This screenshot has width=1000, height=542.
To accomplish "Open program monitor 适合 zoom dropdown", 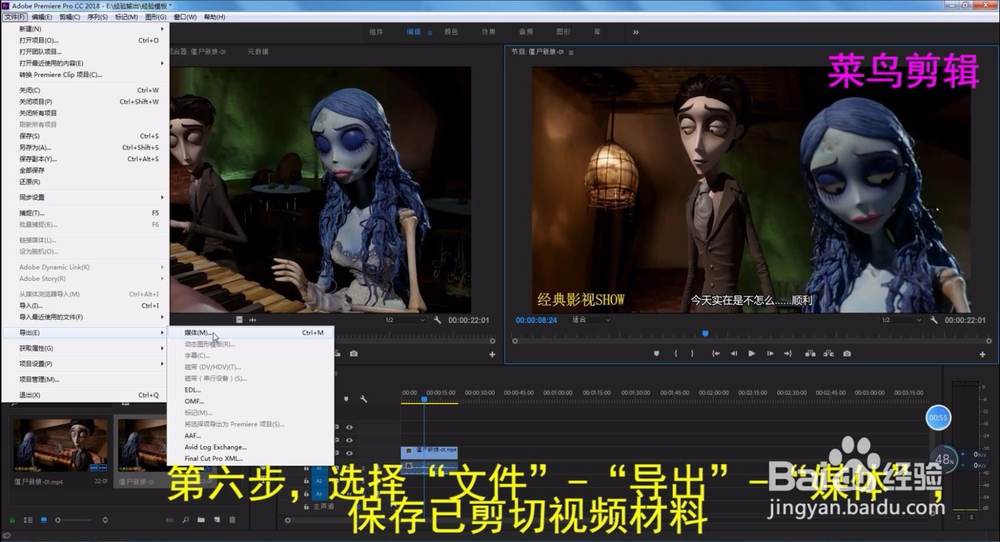I will pos(591,319).
